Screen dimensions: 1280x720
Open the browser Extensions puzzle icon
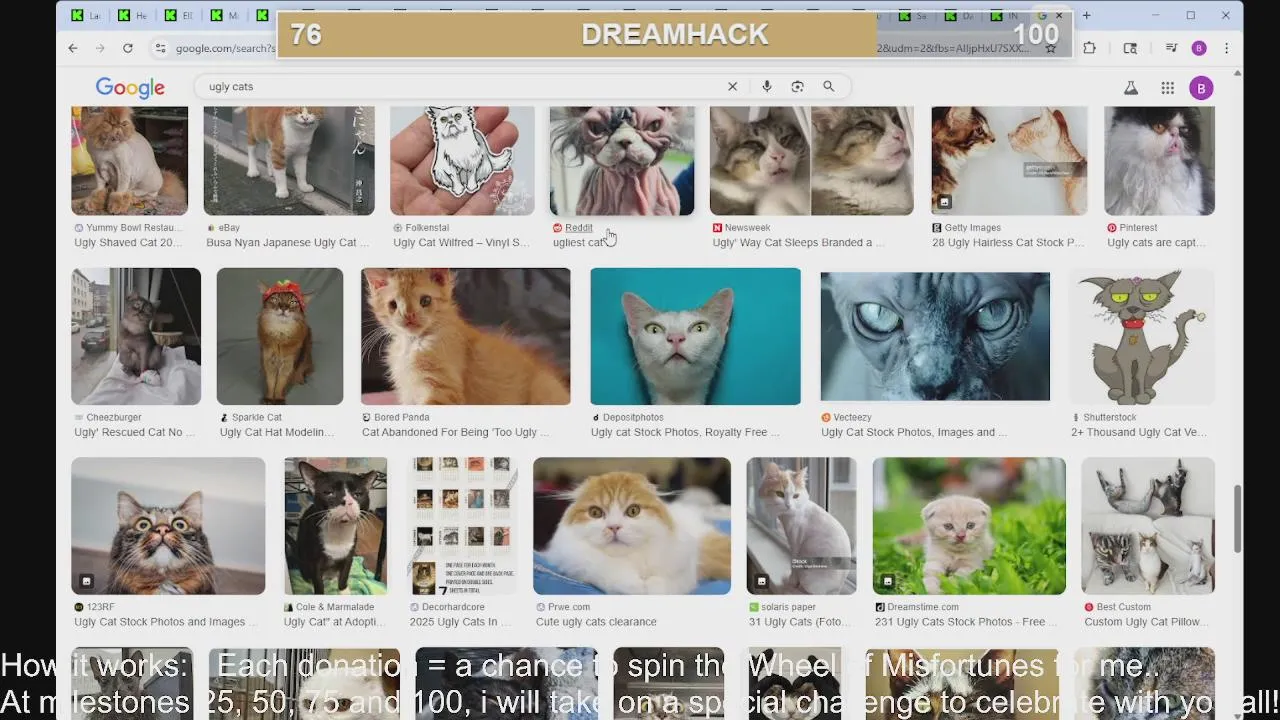(x=1090, y=48)
